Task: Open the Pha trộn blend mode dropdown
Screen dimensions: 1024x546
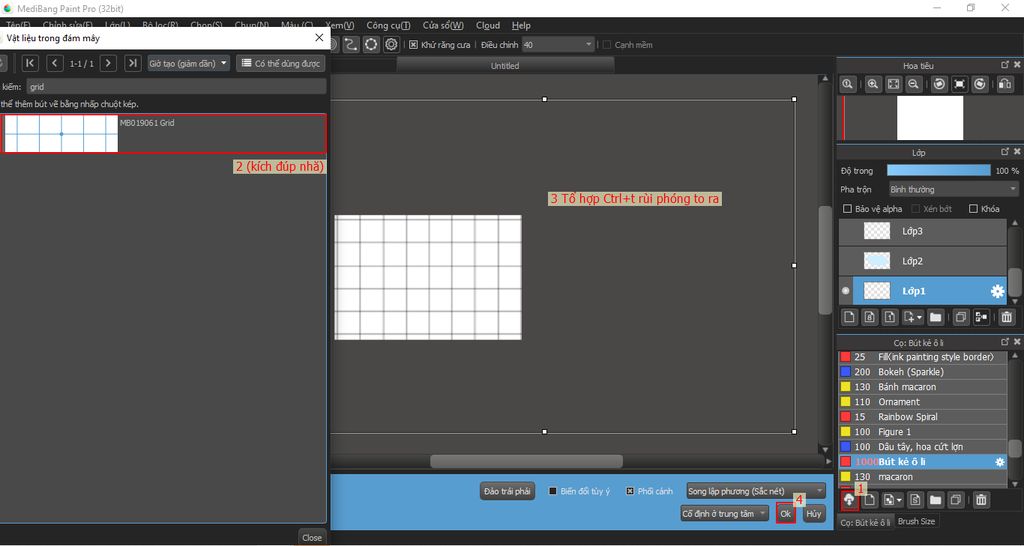Action: (x=953, y=189)
